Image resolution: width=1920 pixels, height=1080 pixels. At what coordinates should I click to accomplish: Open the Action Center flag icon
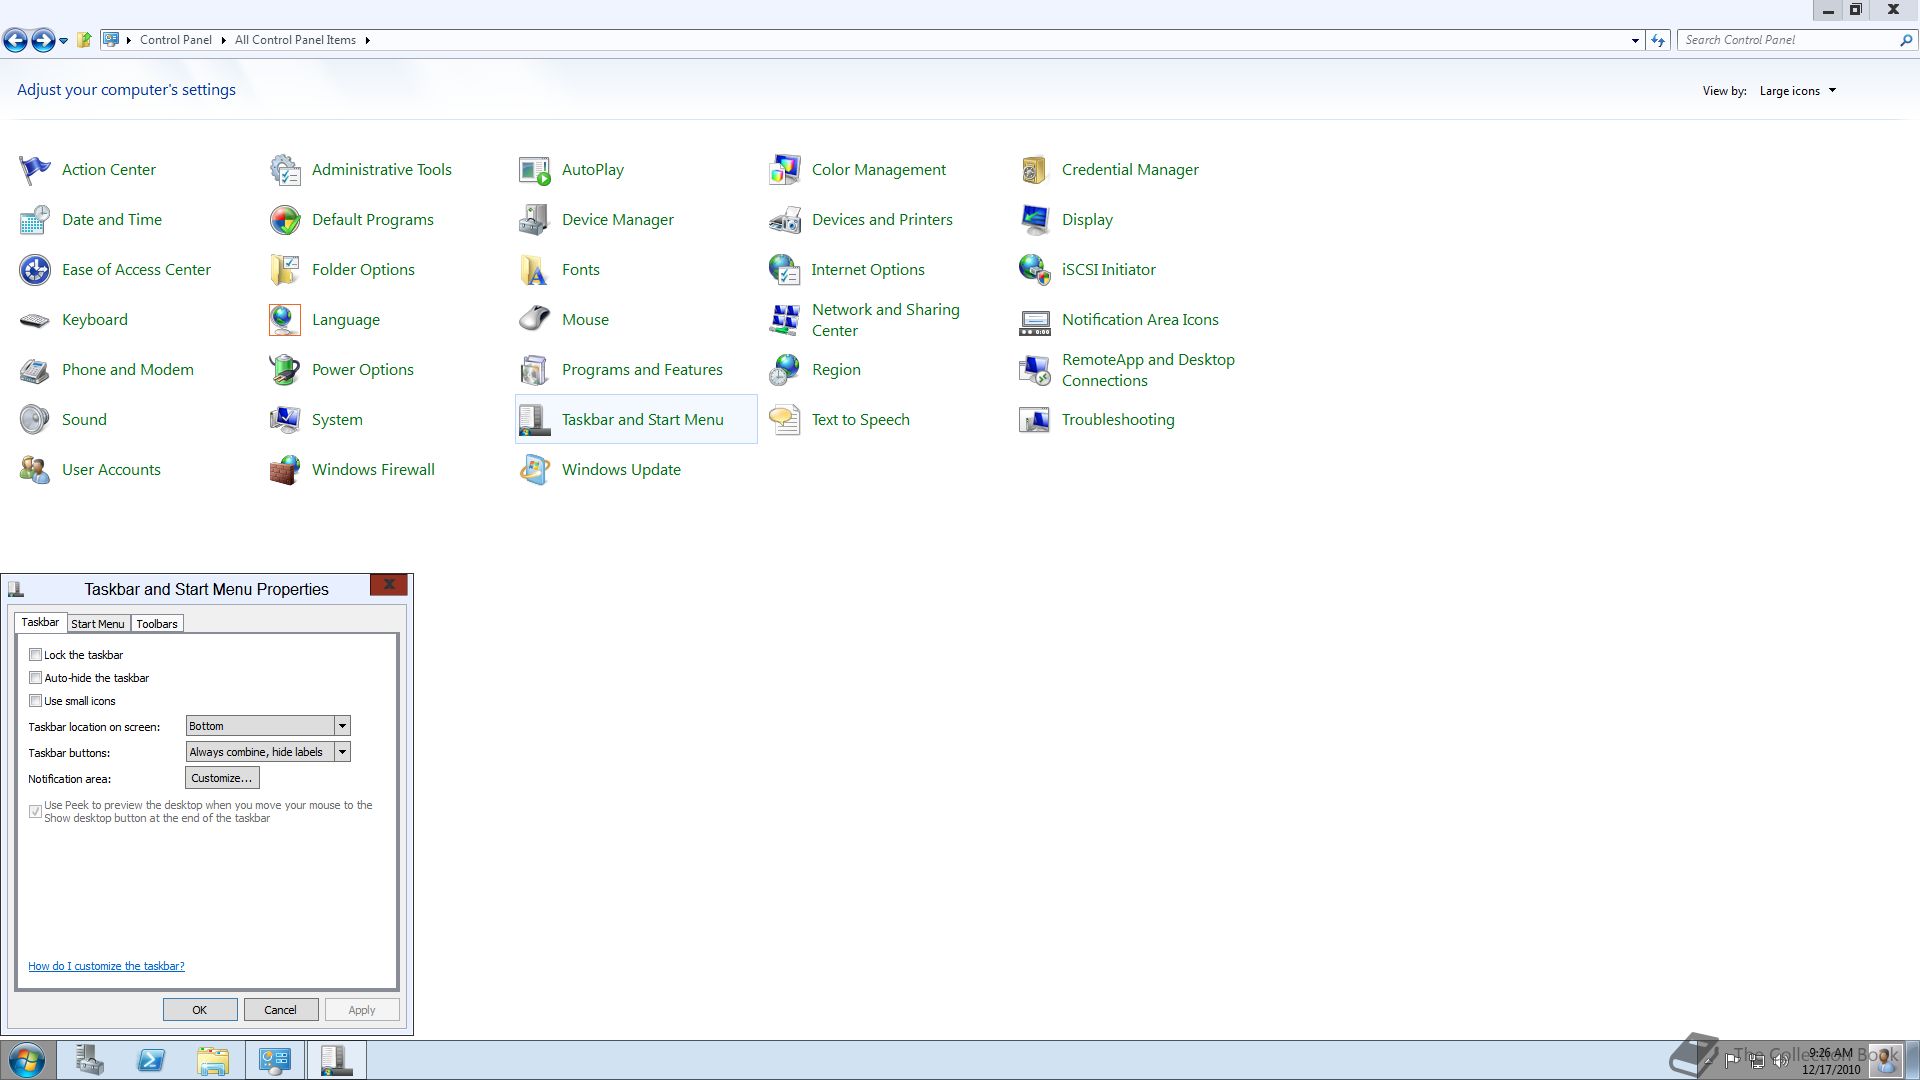[x=35, y=170]
